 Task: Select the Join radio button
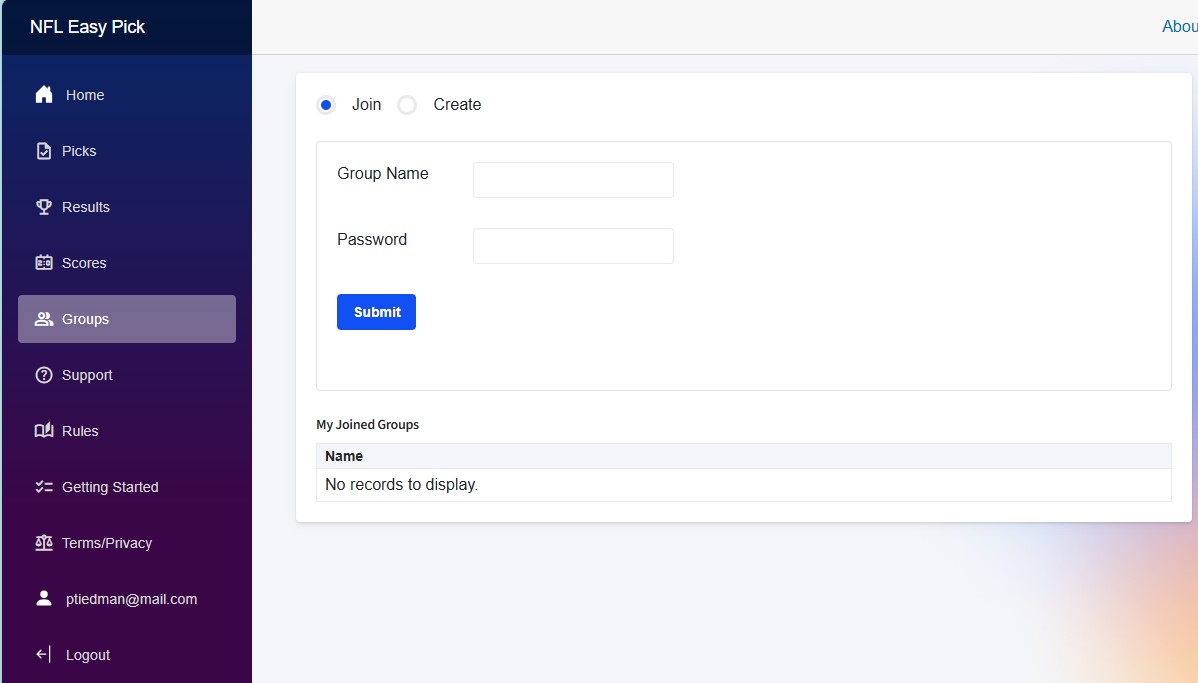(326, 104)
